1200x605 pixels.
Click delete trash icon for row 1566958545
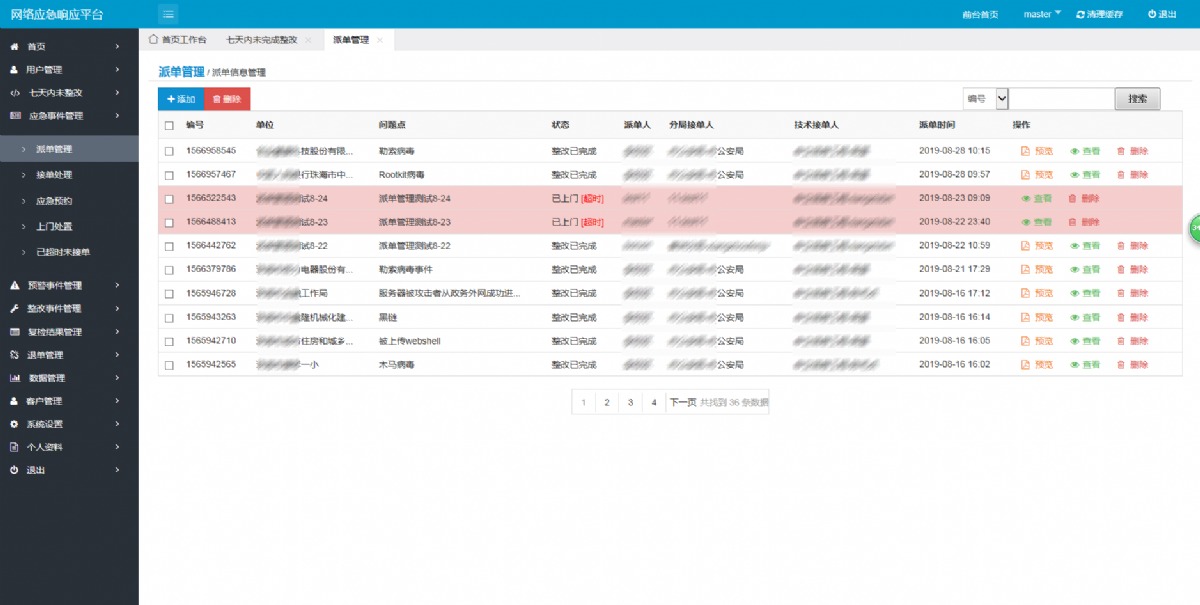pyautogui.click(x=1121, y=151)
